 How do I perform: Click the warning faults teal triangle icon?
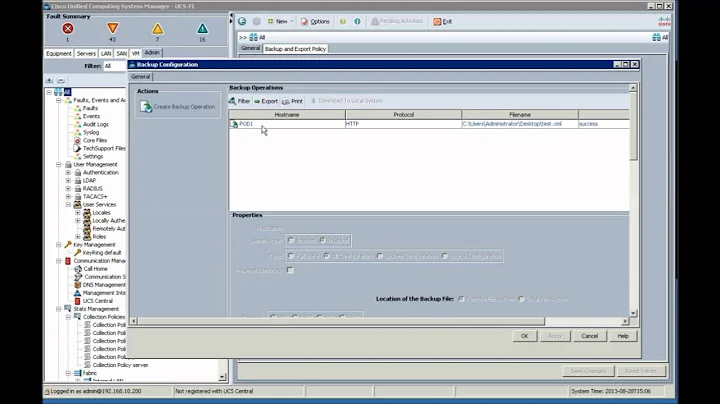[202, 29]
